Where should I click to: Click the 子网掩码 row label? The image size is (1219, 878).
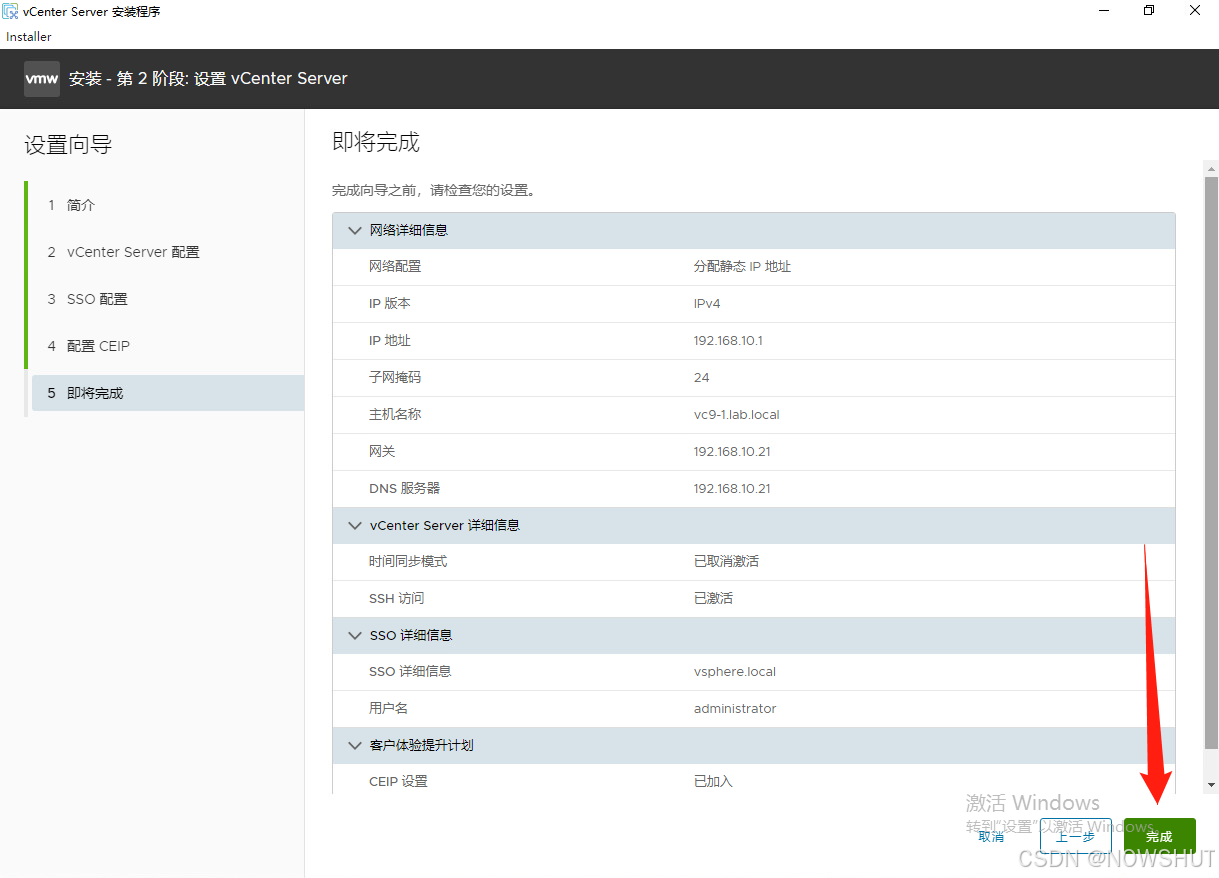(x=395, y=378)
